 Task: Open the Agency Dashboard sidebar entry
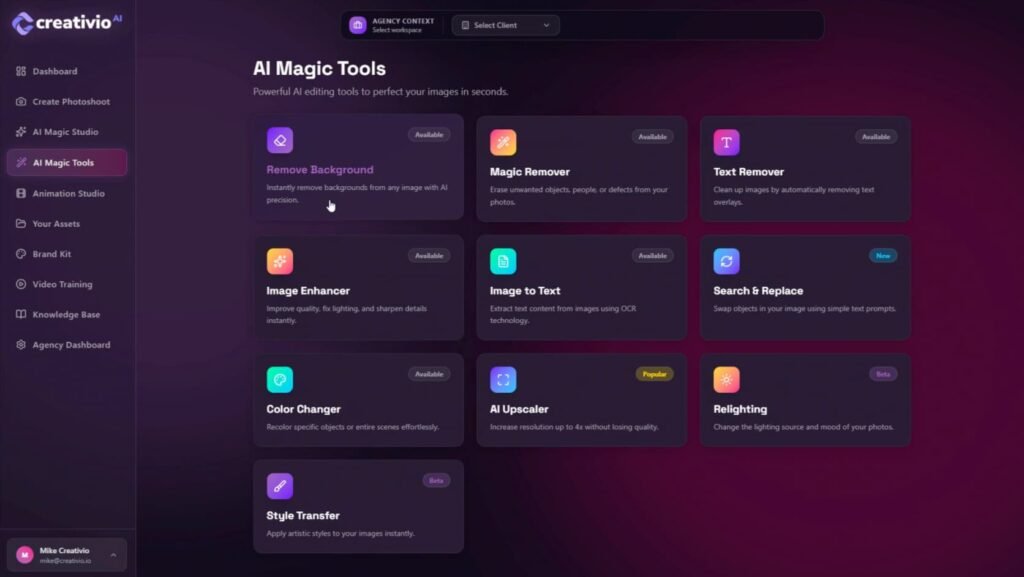click(70, 344)
